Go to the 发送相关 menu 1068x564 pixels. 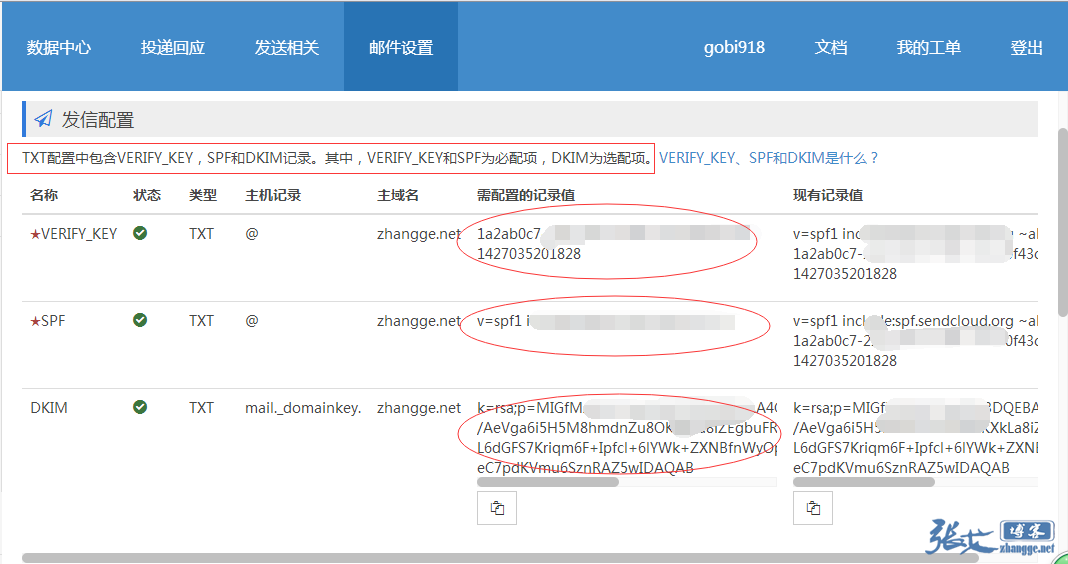pos(287,47)
